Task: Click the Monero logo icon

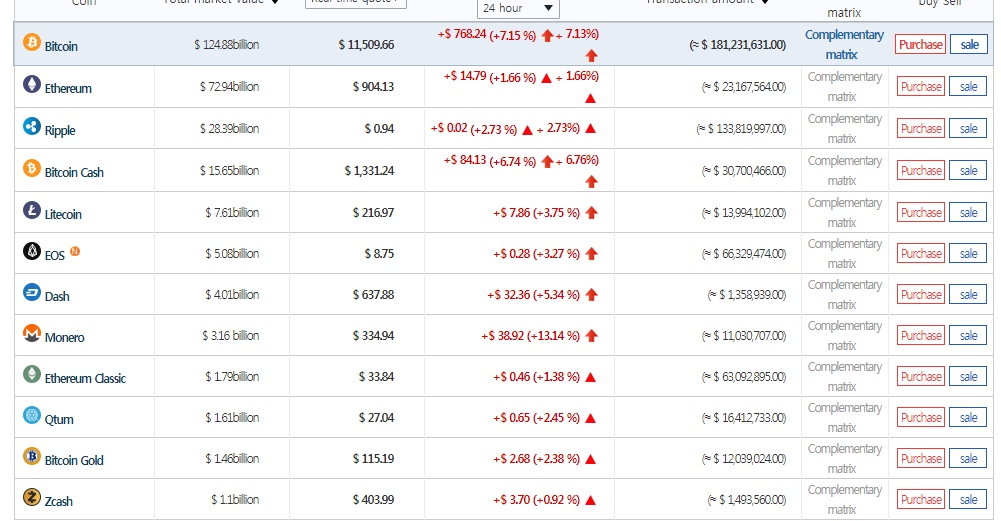Action: click(32, 335)
